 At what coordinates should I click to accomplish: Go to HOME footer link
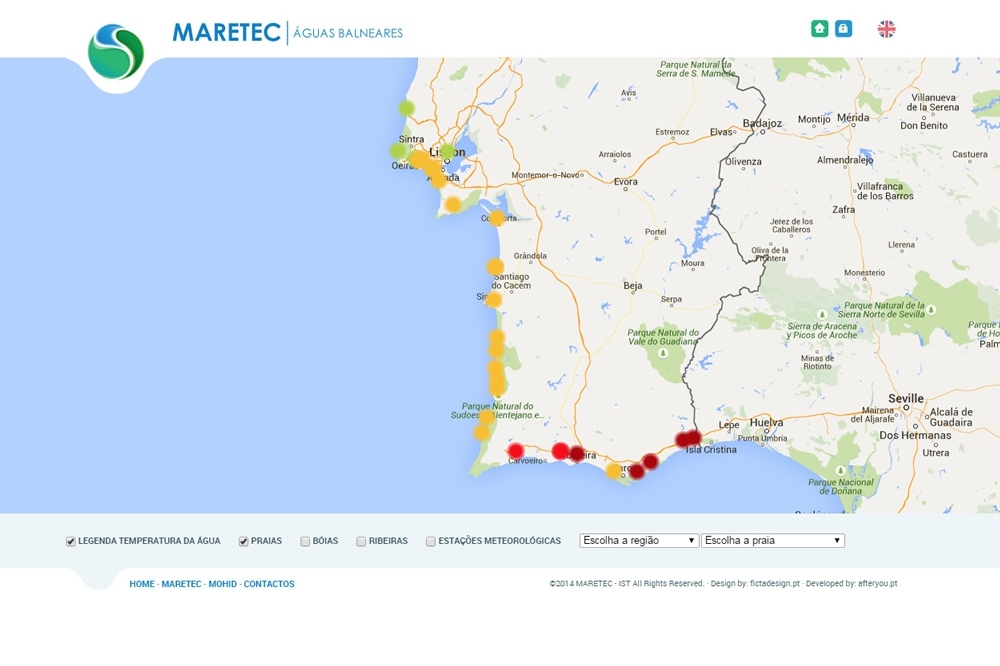(142, 584)
